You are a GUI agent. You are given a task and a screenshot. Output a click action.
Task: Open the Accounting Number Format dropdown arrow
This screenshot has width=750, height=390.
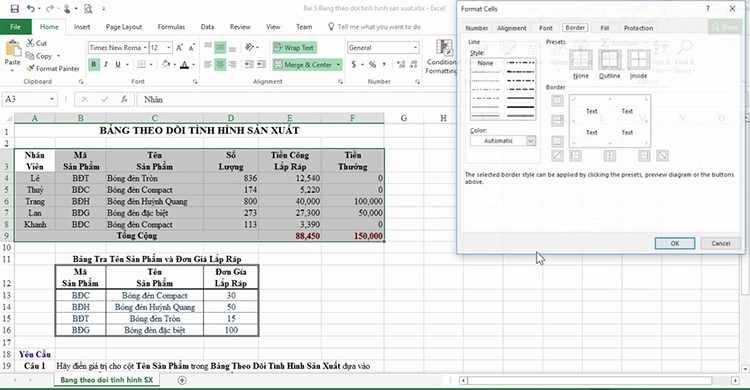(x=362, y=65)
